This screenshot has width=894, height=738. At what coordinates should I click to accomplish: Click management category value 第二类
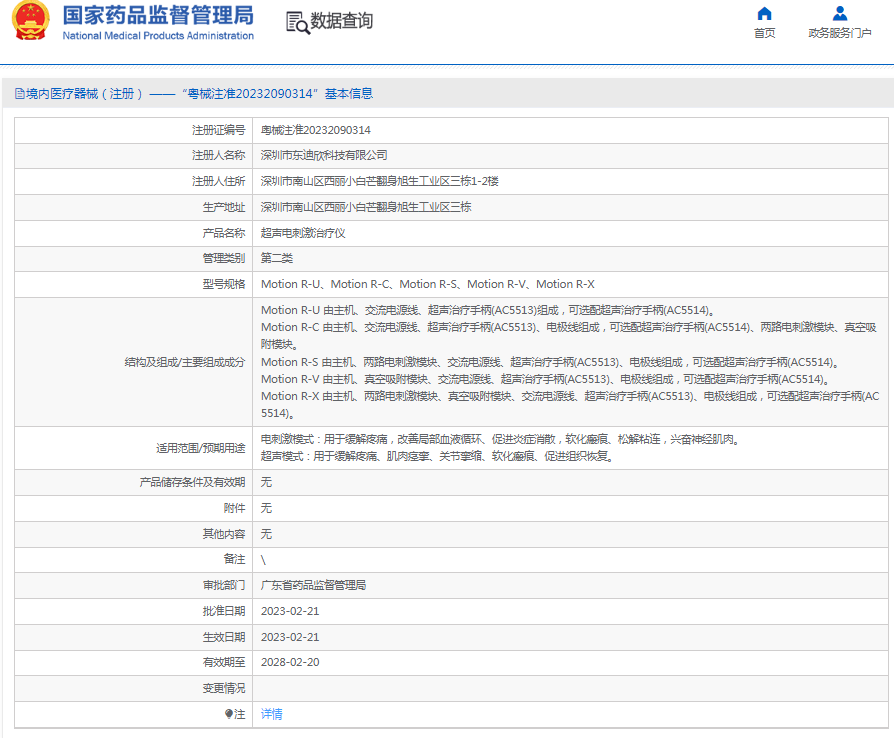click(x=277, y=258)
